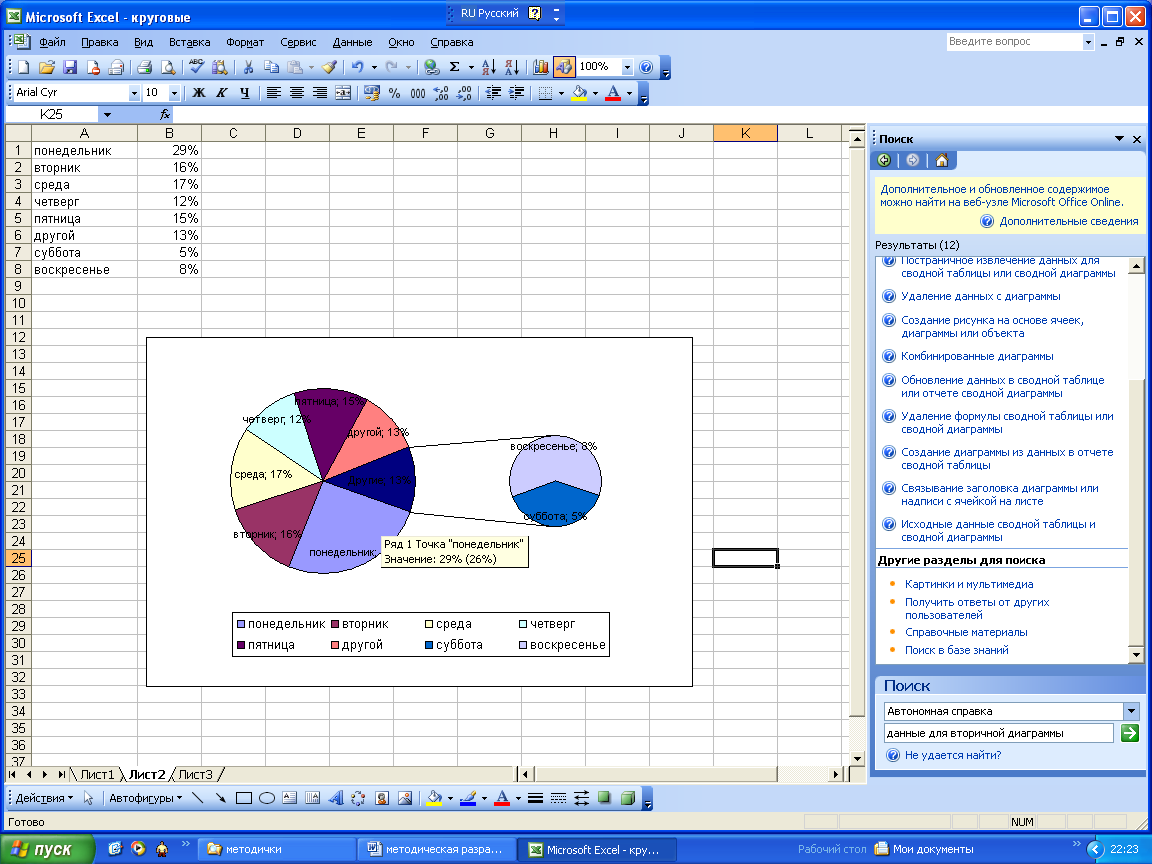
Task: Apply currency format to the cell
Action: tap(372, 93)
